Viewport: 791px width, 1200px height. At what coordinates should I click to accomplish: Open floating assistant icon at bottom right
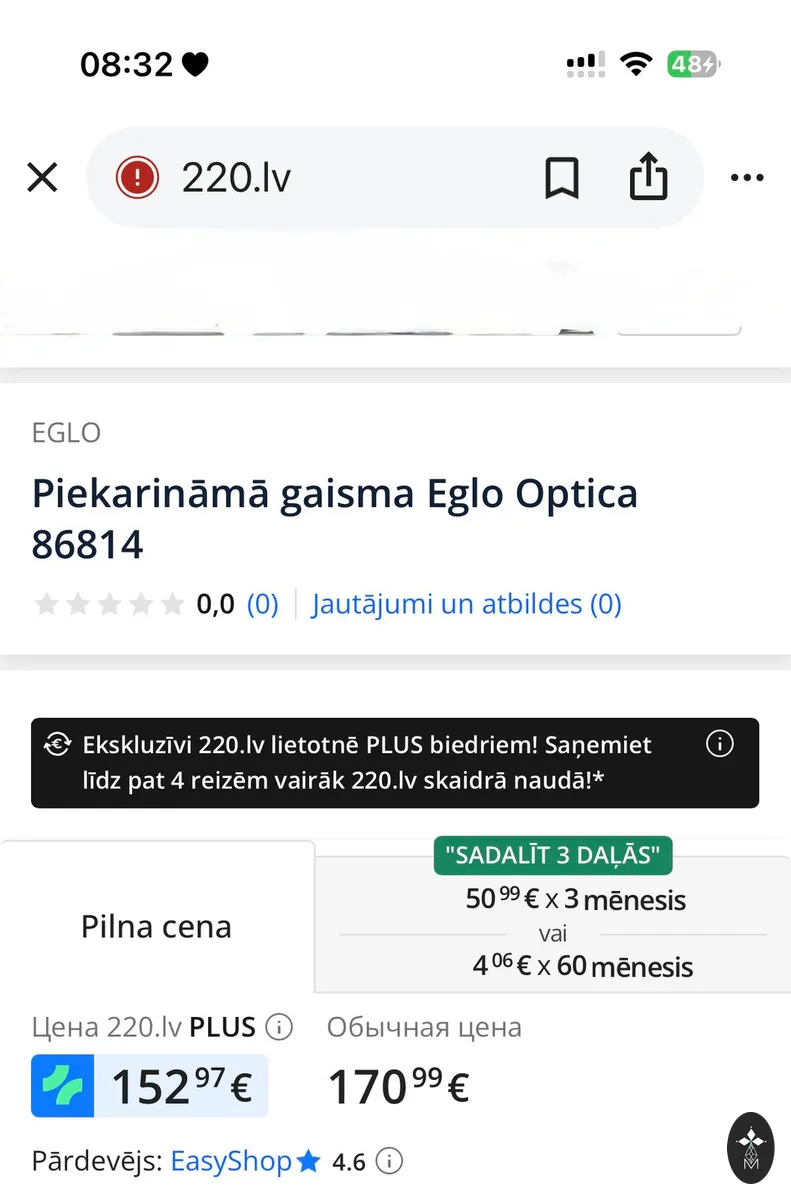click(750, 1147)
